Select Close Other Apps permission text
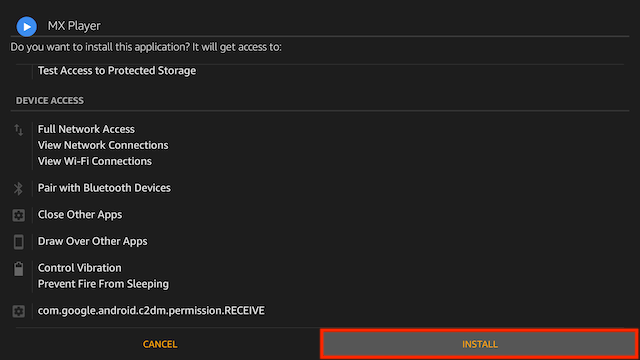Screen dimensions: 640x360 (80, 214)
